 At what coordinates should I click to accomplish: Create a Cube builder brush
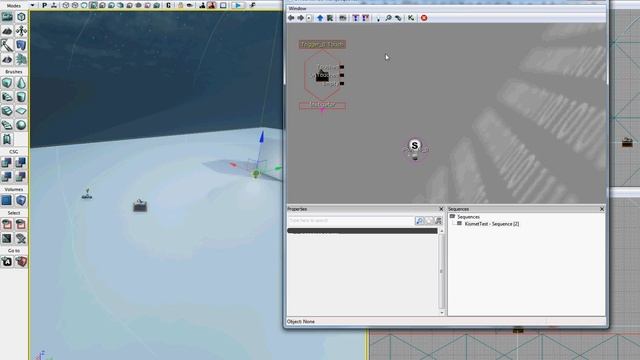click(x=7, y=83)
